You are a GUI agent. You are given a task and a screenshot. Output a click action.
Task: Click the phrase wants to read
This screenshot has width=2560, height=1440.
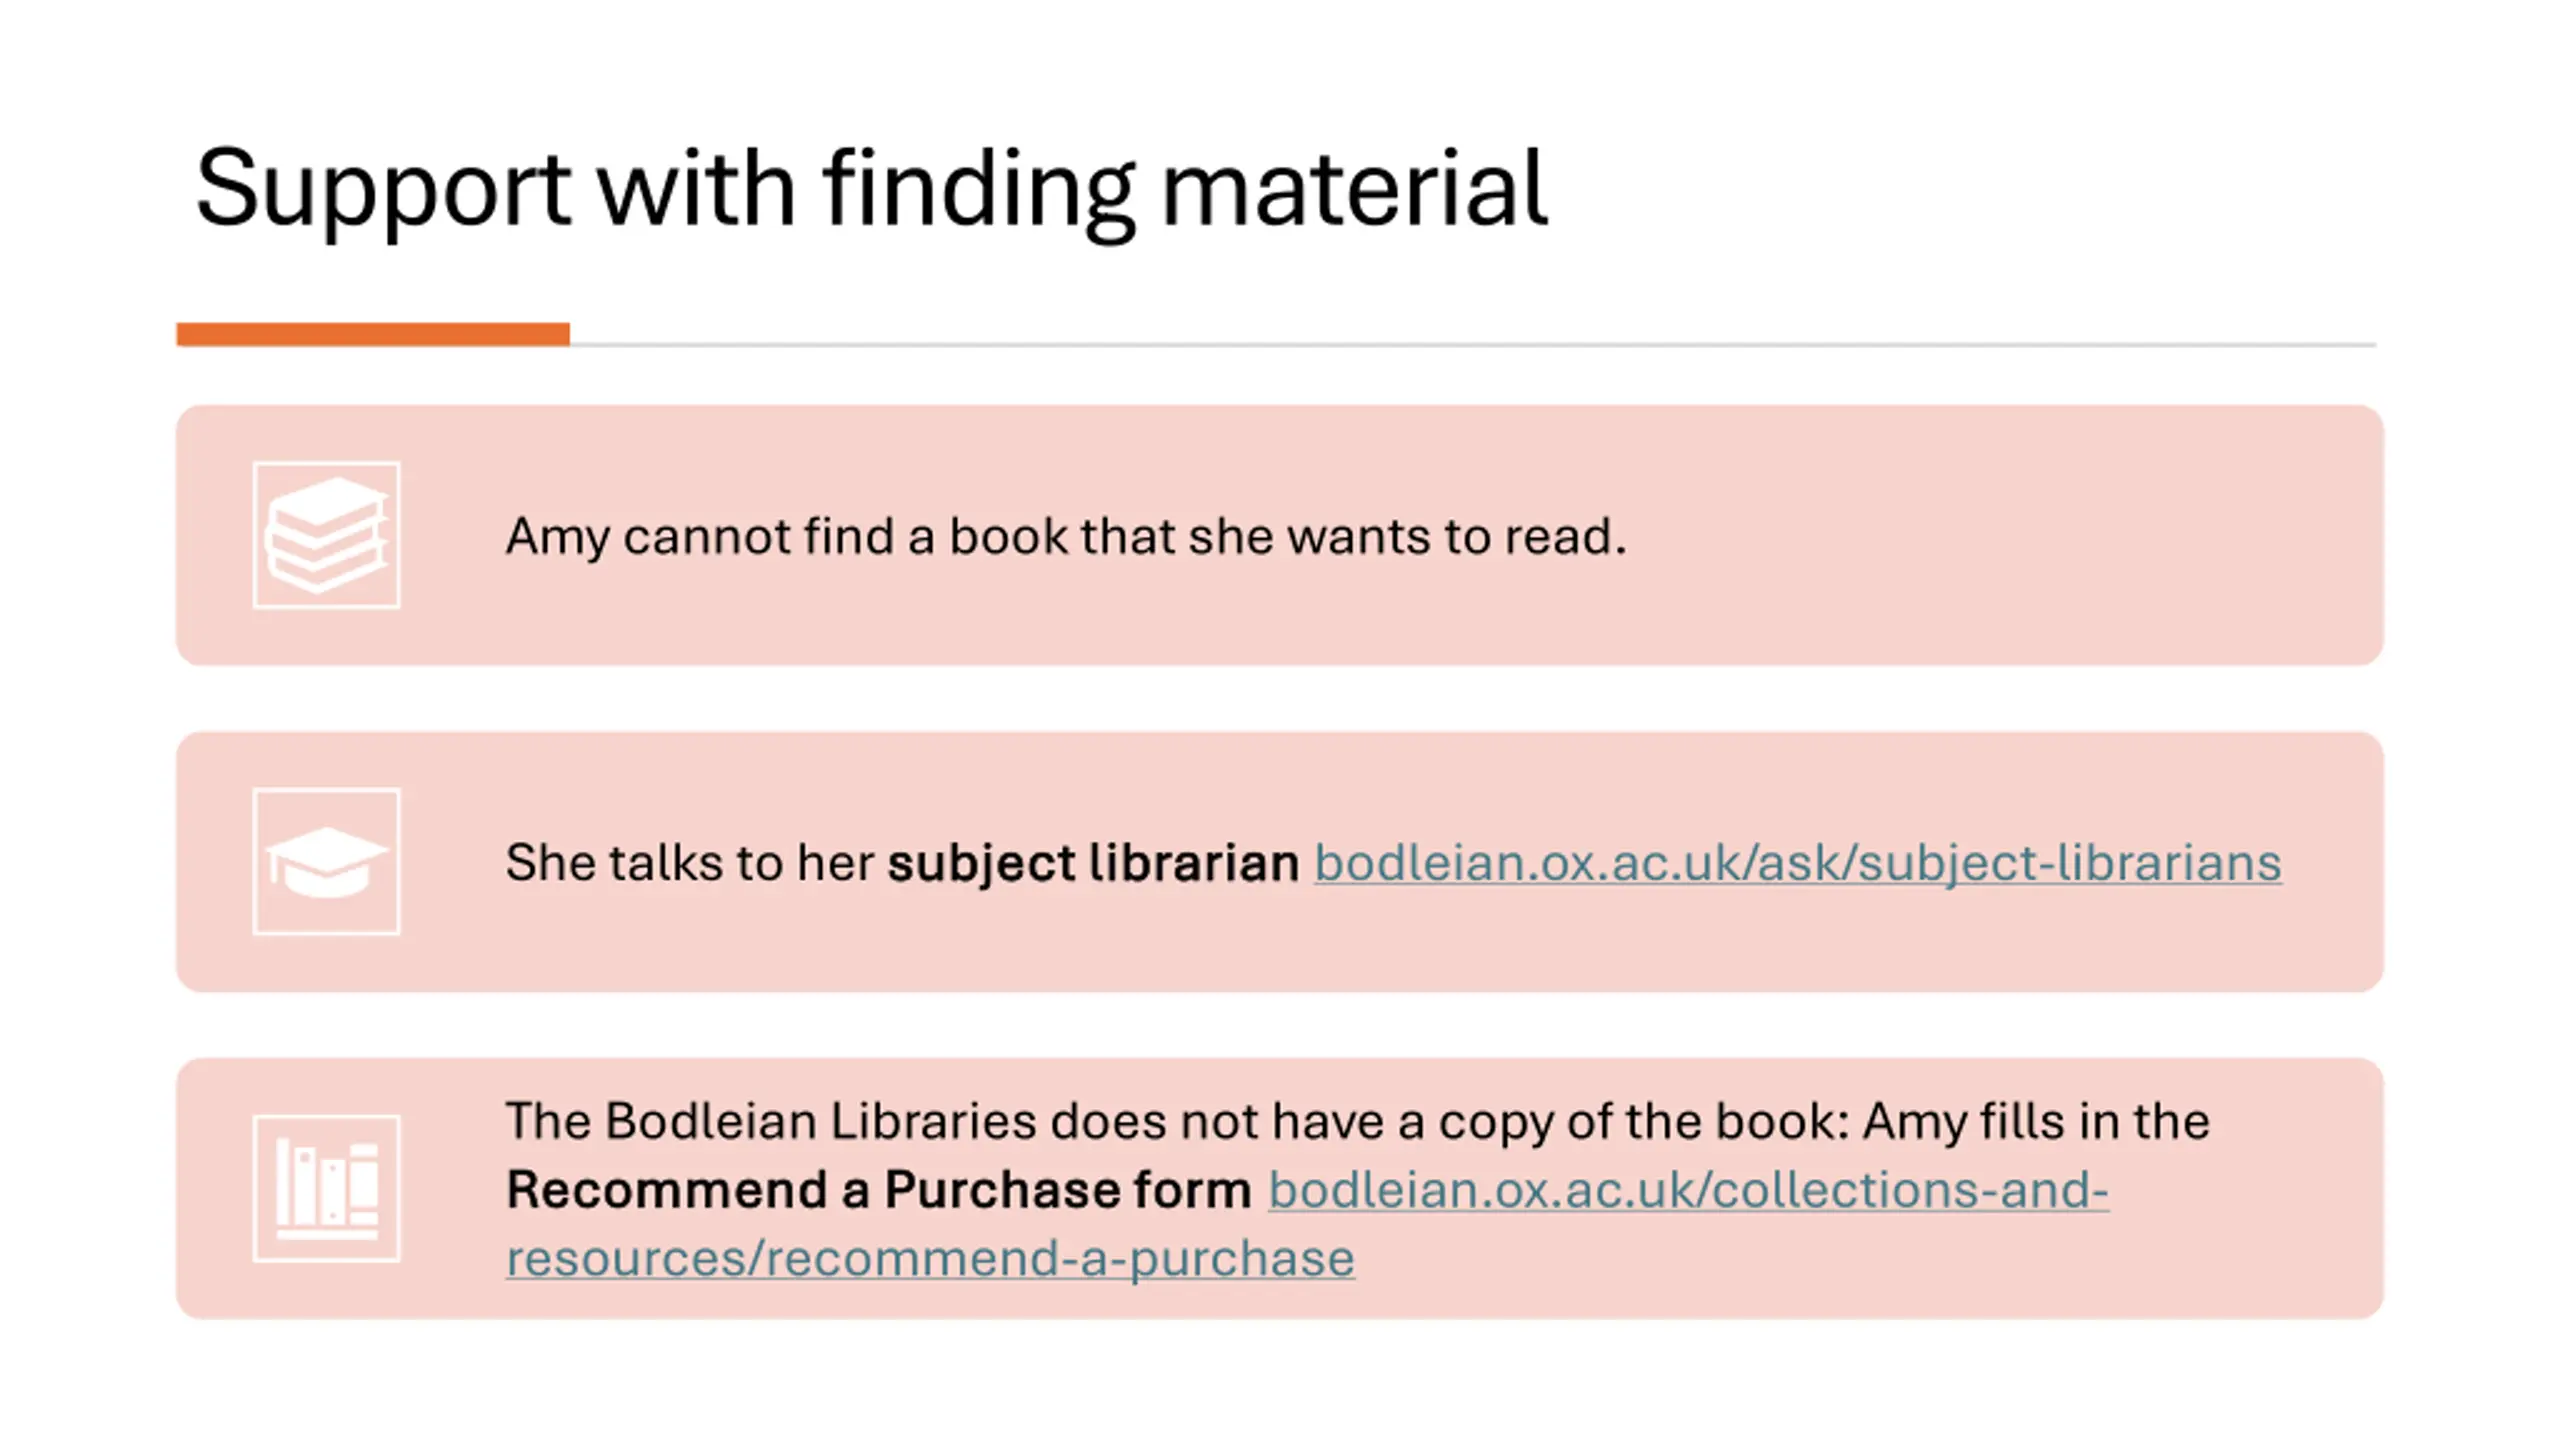[x=1456, y=536]
